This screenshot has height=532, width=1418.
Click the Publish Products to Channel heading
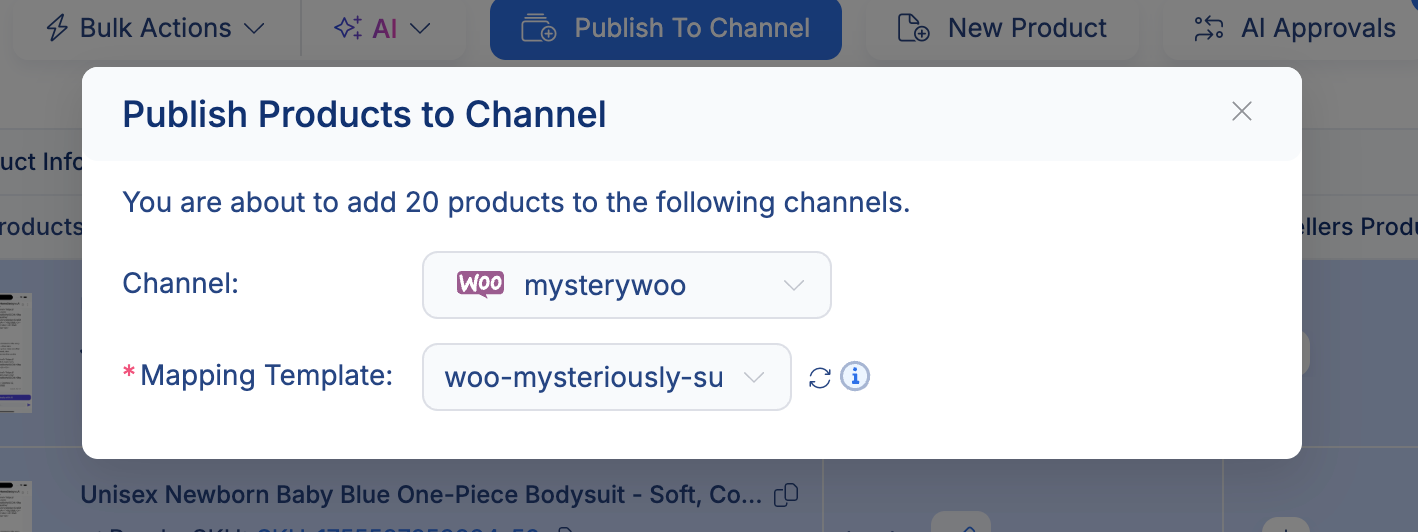coord(364,115)
